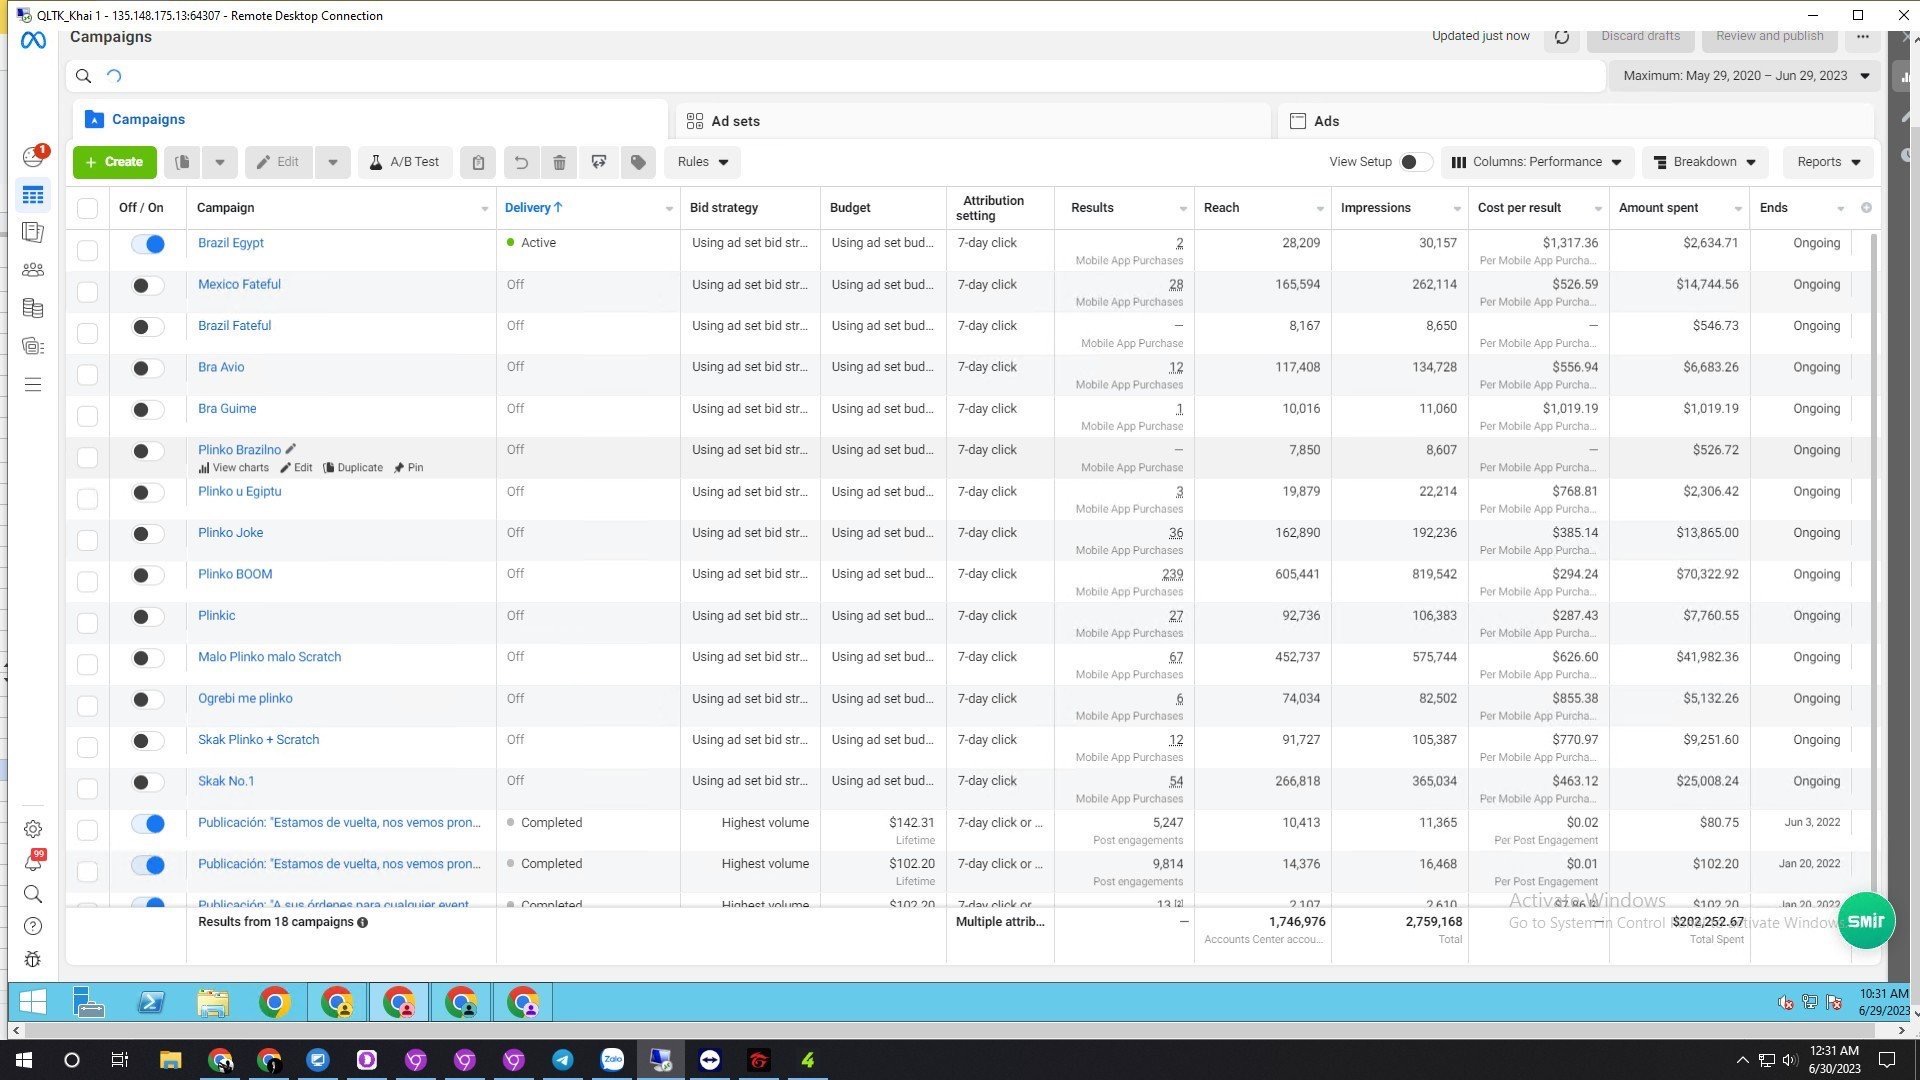Open the Rules dropdown
Image resolution: width=1920 pixels, height=1080 pixels.
click(x=703, y=162)
